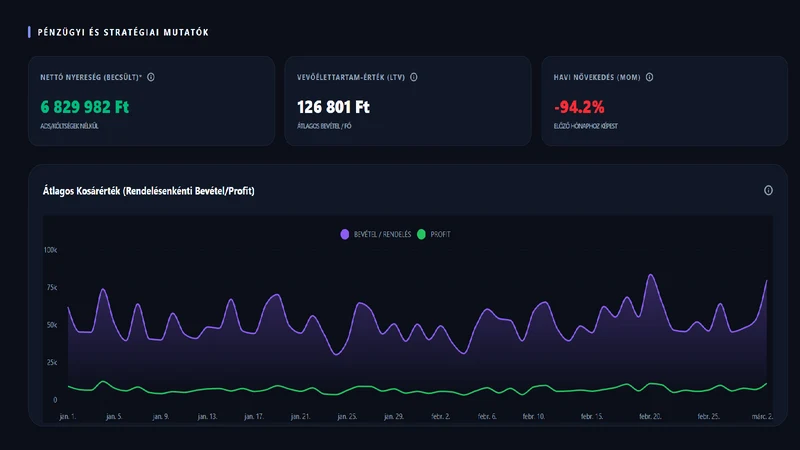Select the 6 829 982 Ft value
The image size is (800, 450).
tap(85, 107)
